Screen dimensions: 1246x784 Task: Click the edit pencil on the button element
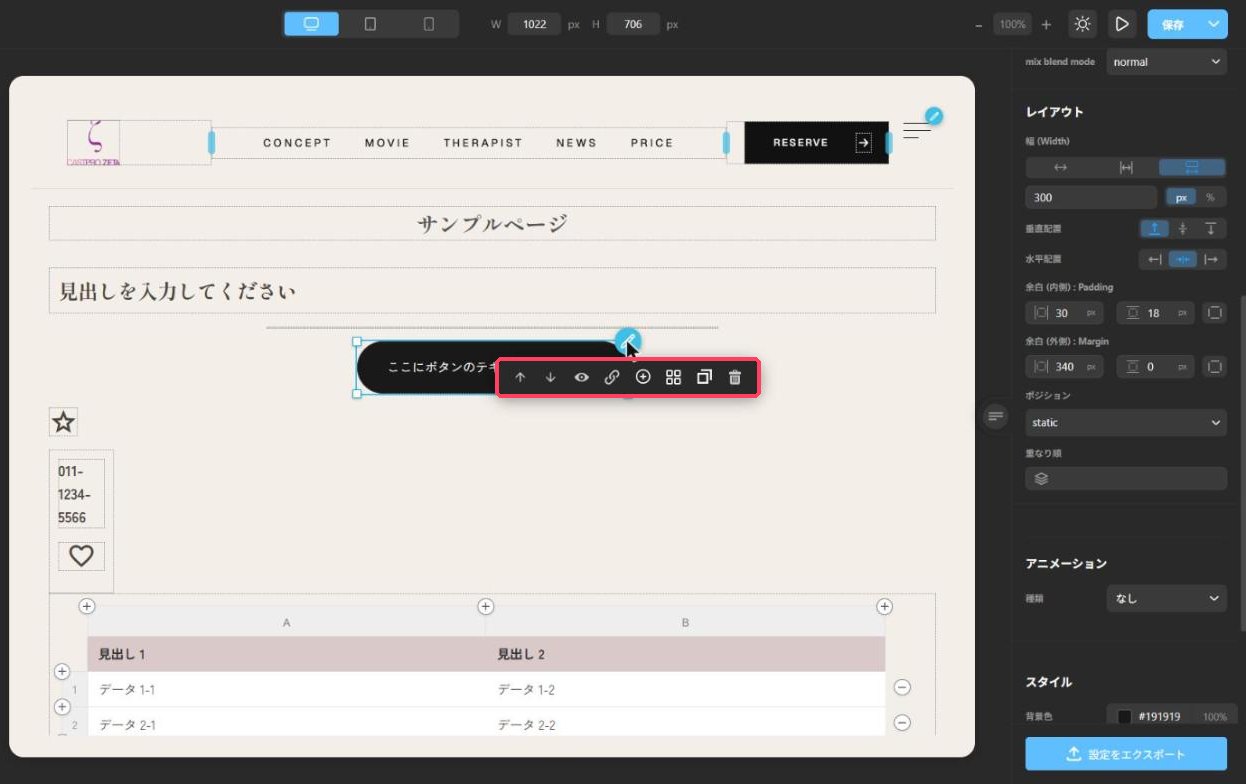tap(627, 341)
